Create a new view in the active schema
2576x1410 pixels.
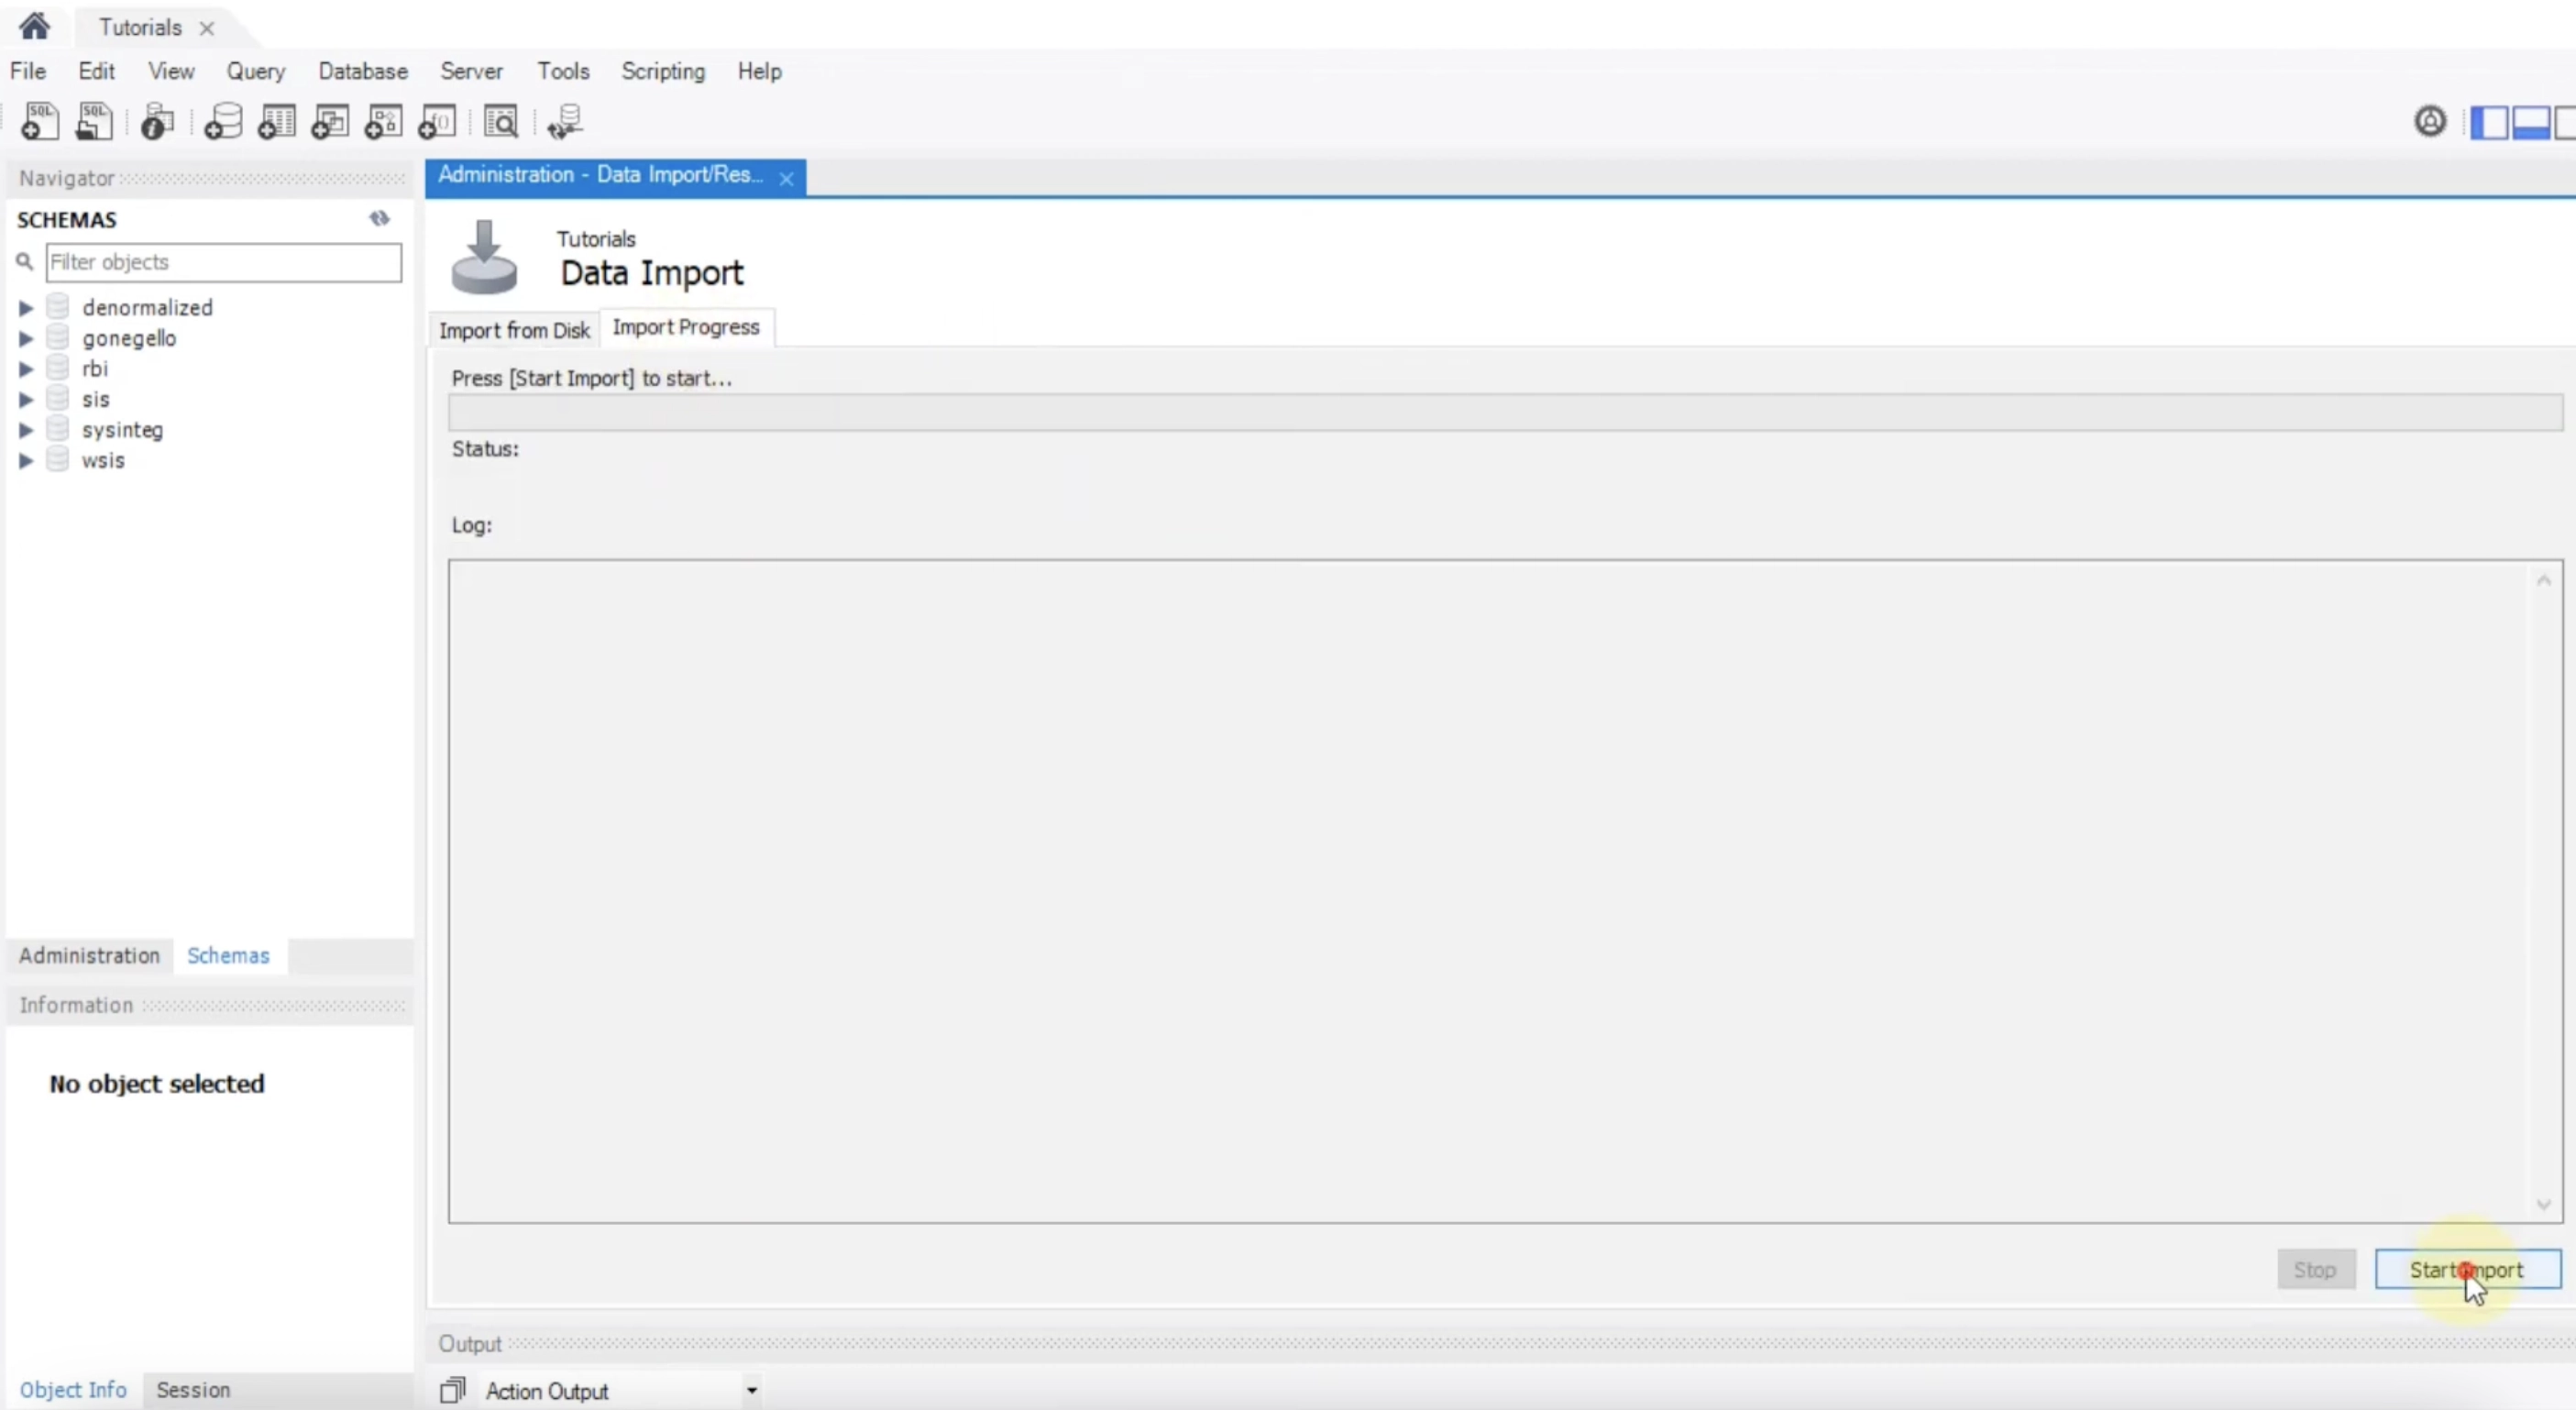click(330, 121)
